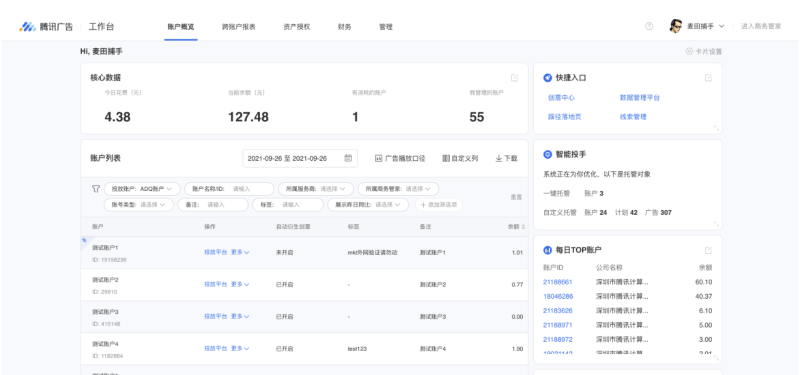The width and height of the screenshot is (800, 375).
Task: Edit the 快捷入口 card
Action: pos(708,78)
